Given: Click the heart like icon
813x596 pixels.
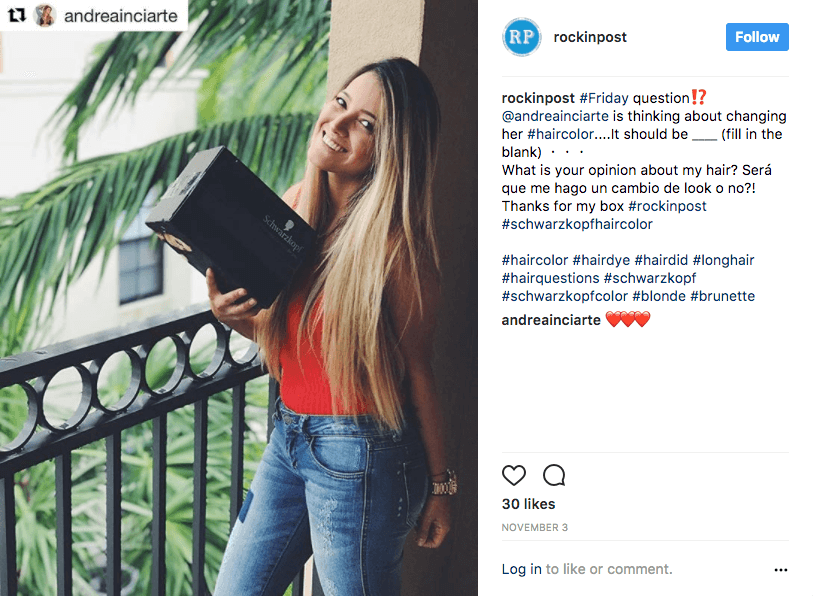Looking at the screenshot, I should pos(513,475).
